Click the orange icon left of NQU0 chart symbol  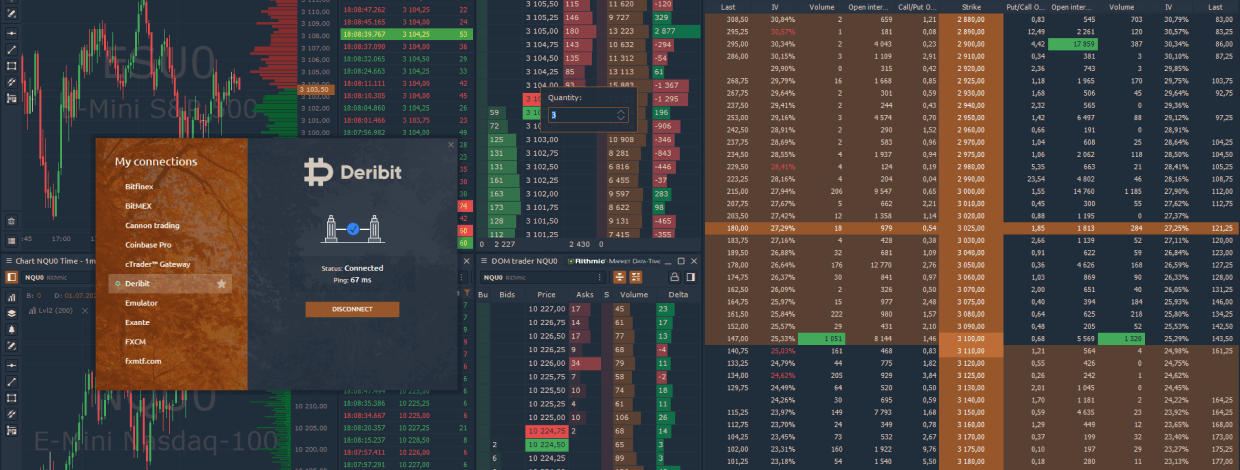[x=10, y=276]
